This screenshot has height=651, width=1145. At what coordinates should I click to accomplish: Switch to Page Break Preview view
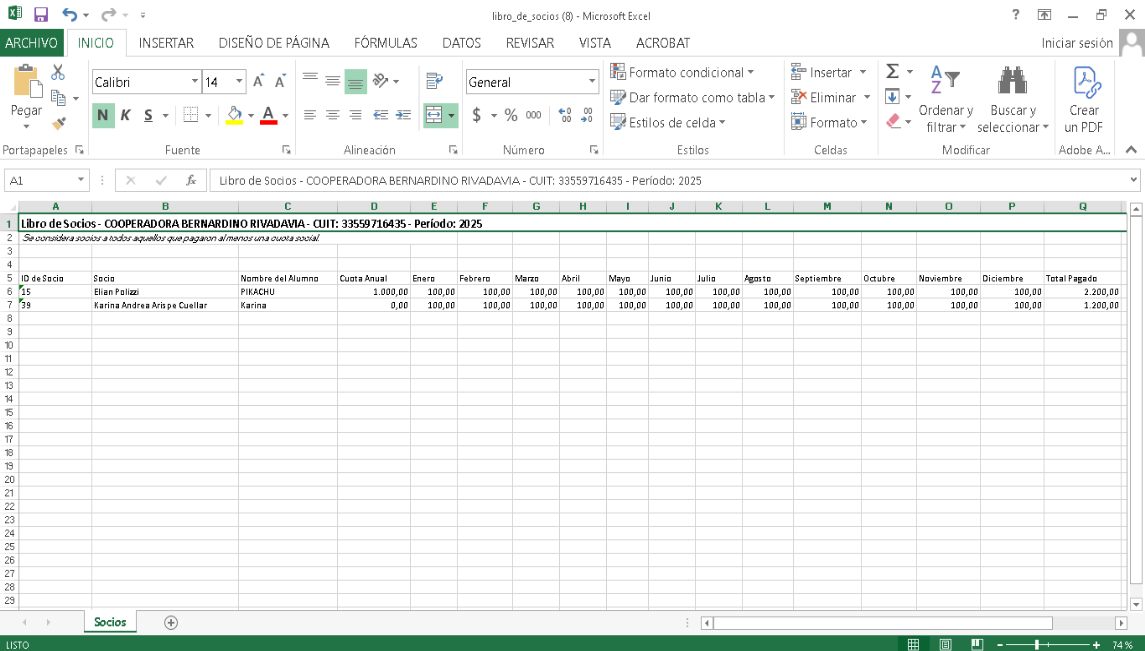pos(976,644)
